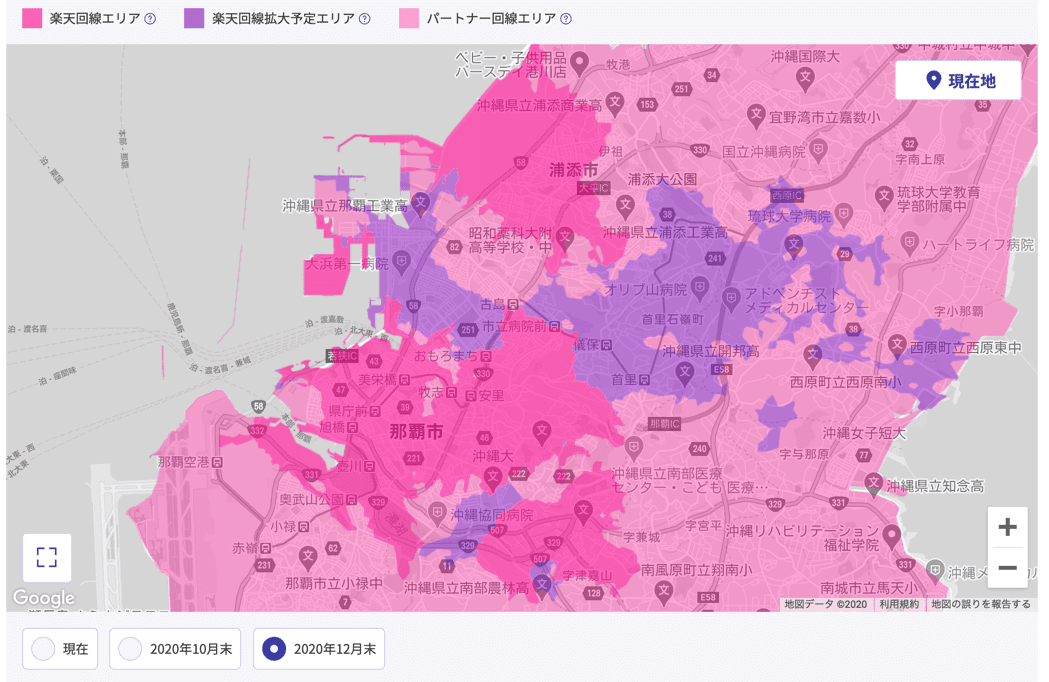Toggle fullscreen map view
The height and width of the screenshot is (682, 1049).
46,558
